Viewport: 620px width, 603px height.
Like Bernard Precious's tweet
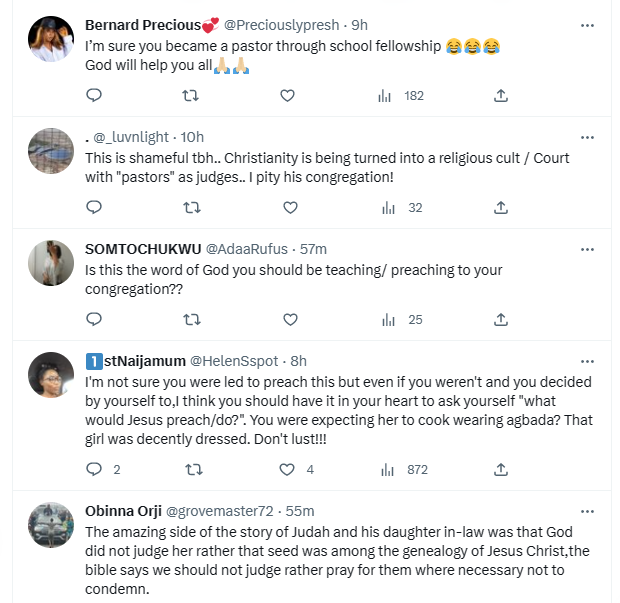[287, 96]
